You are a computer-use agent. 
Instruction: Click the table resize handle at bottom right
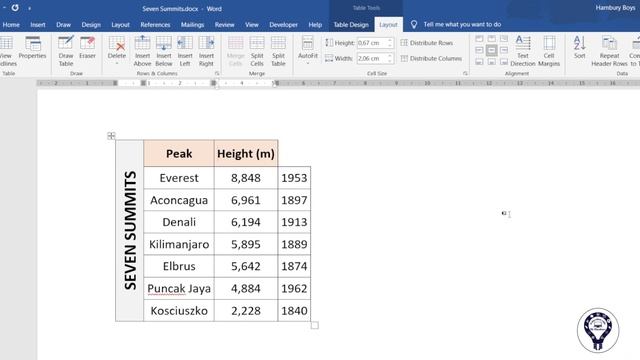point(314,325)
